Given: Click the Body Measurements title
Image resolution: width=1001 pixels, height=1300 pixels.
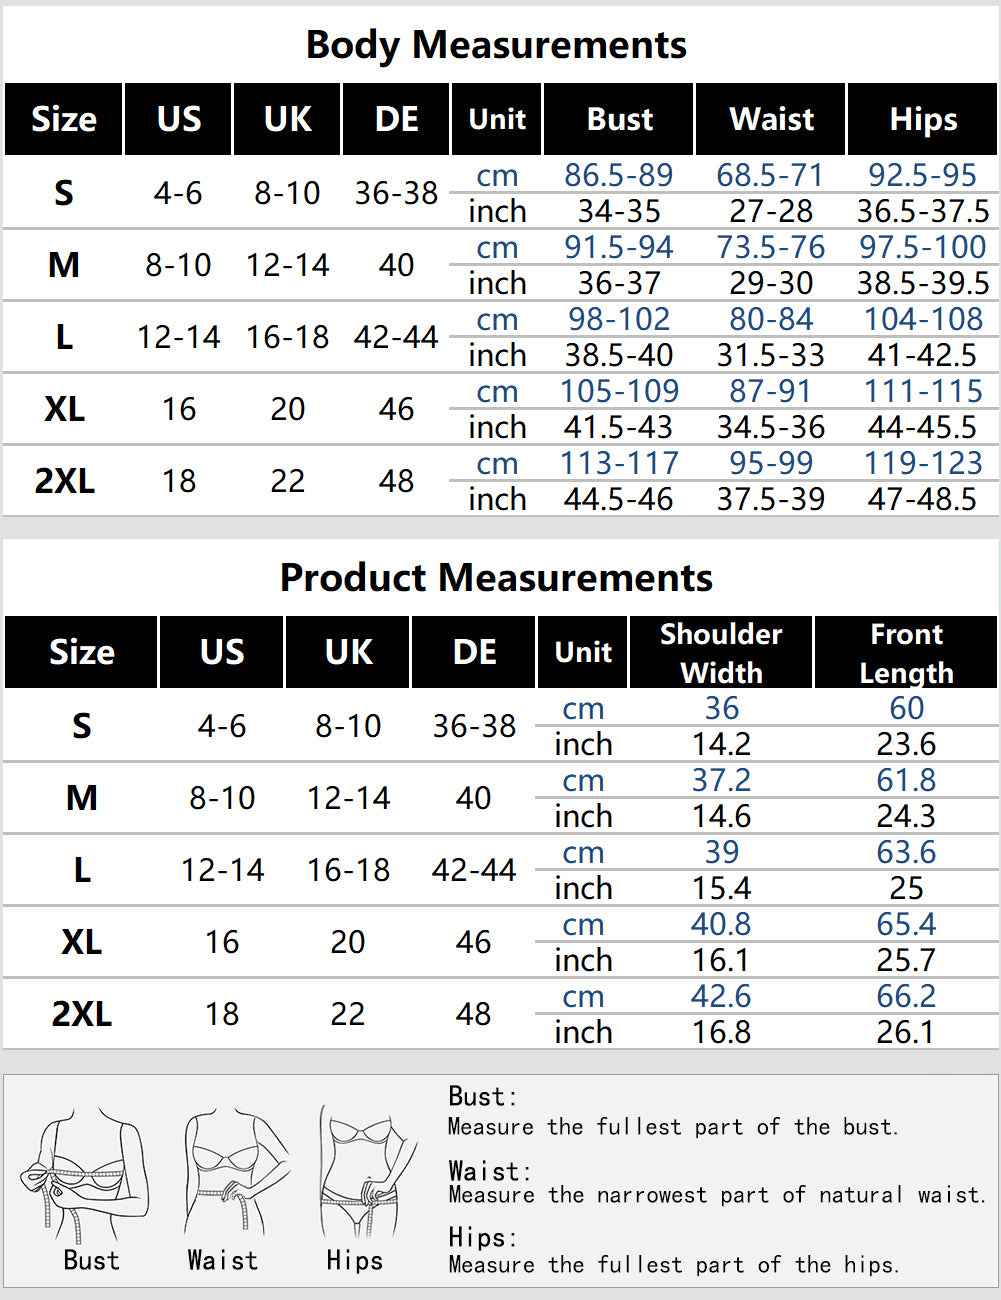Looking at the screenshot, I should (496, 45).
